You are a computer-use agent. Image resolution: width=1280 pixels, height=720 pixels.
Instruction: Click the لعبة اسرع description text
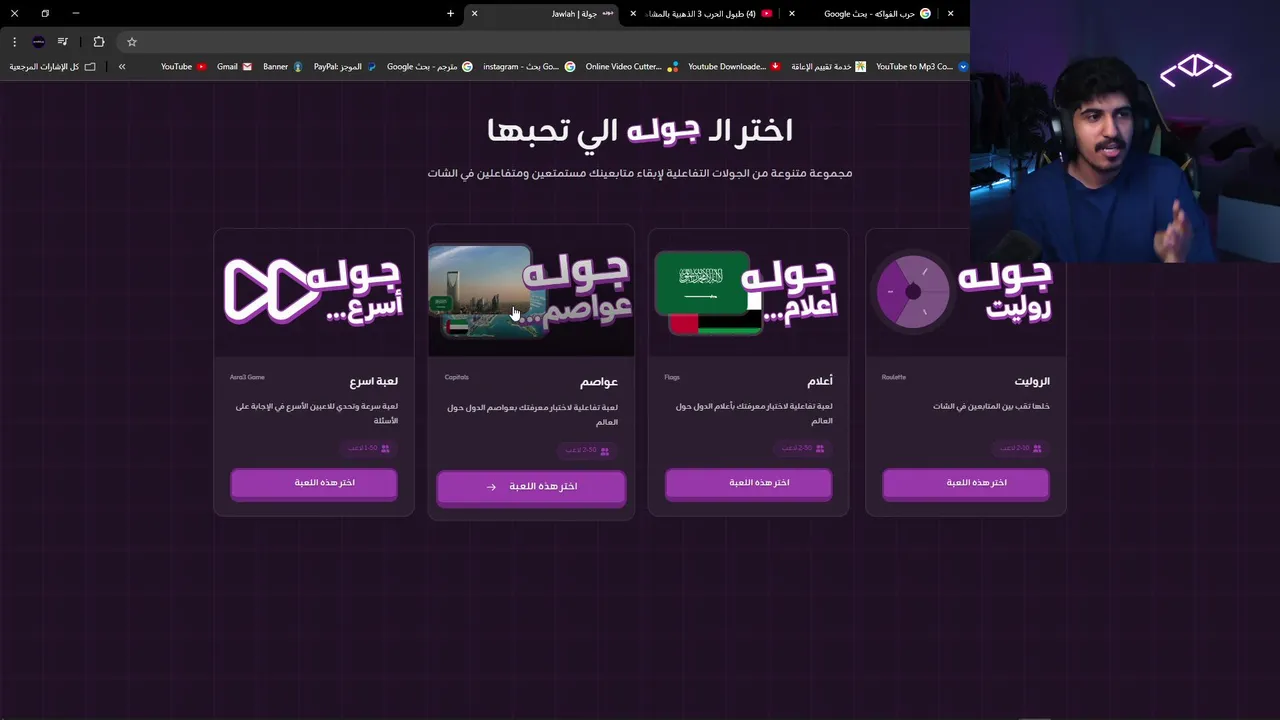[x=317, y=413]
